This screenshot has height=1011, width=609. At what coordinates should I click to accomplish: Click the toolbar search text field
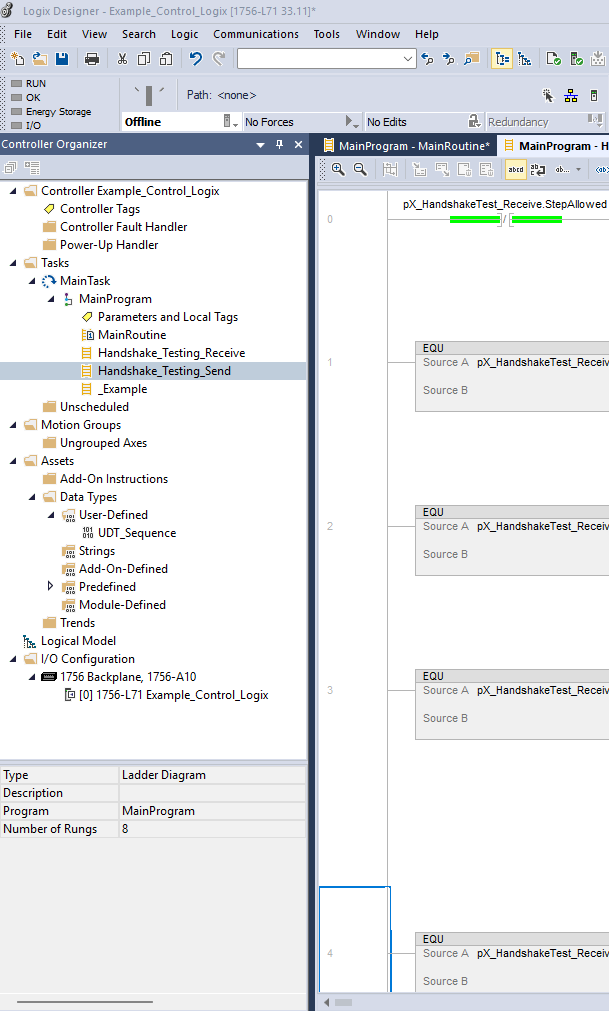pyautogui.click(x=320, y=60)
